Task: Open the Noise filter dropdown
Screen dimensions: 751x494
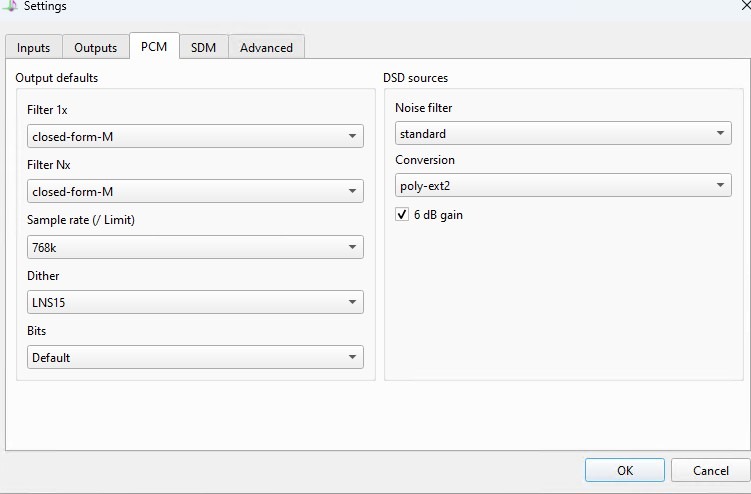Action: tap(563, 133)
